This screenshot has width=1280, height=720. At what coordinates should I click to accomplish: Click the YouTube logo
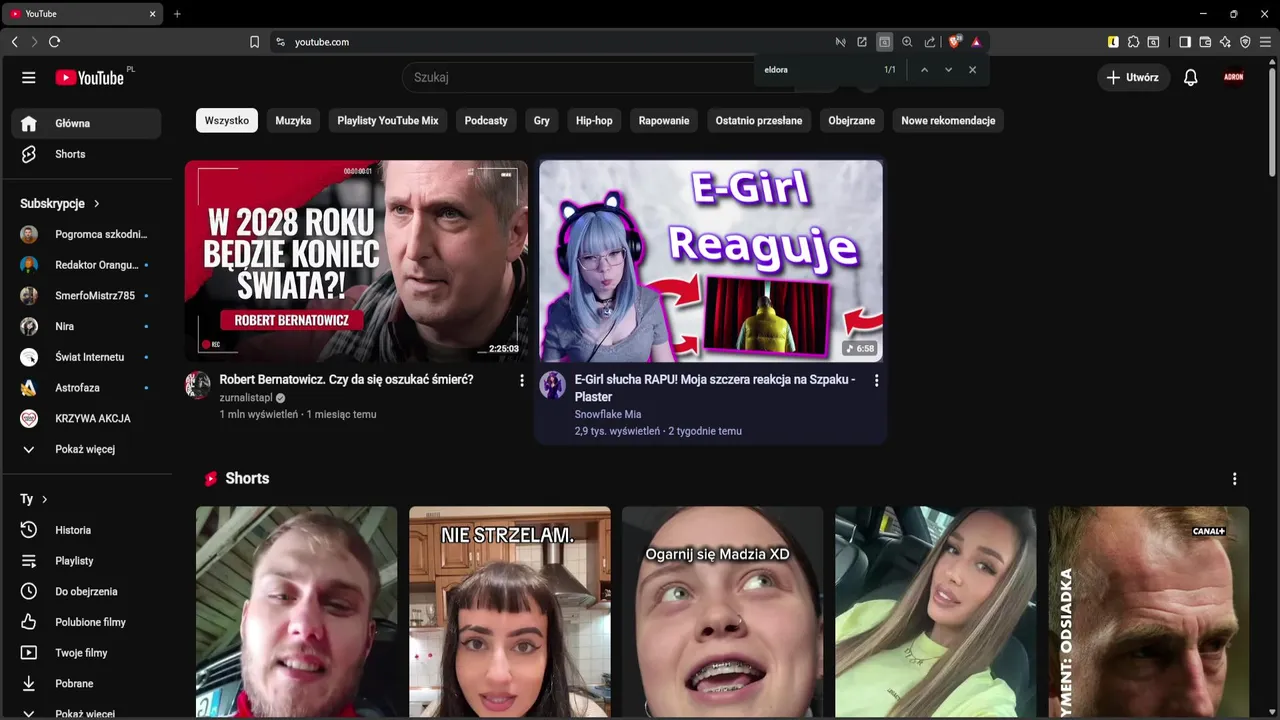tap(90, 78)
